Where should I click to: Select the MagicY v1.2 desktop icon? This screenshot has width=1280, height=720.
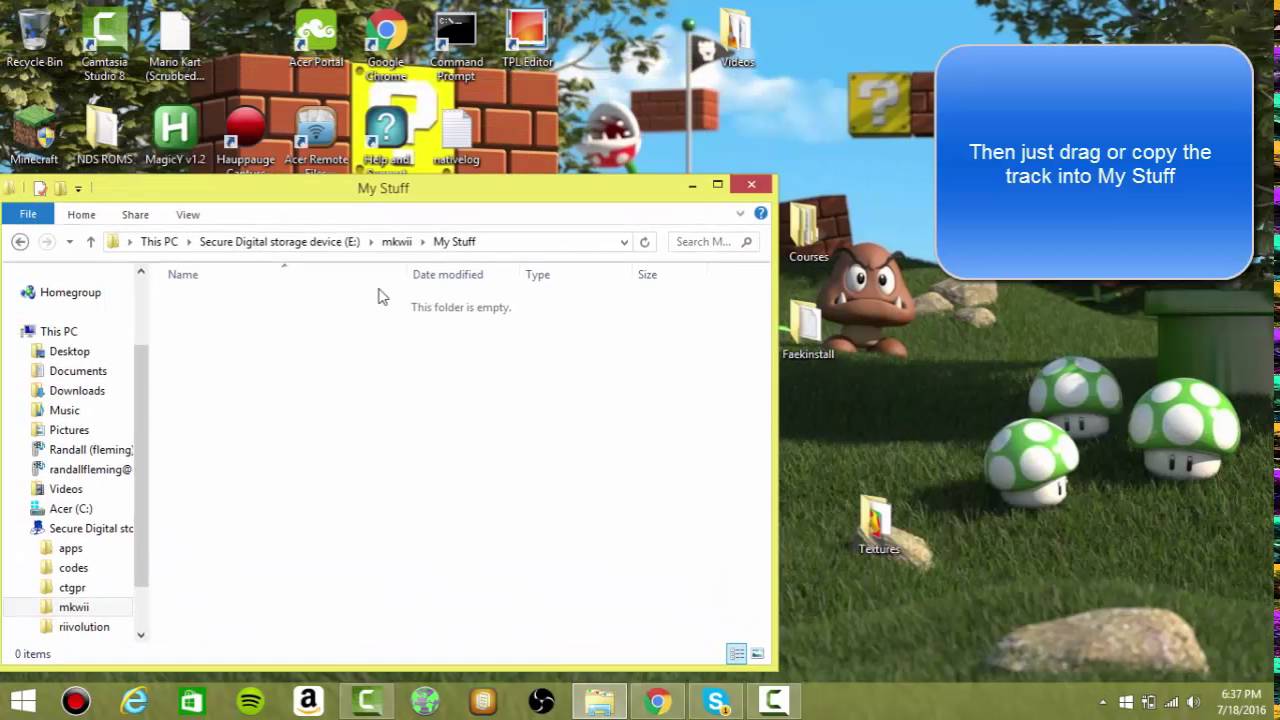point(175,137)
